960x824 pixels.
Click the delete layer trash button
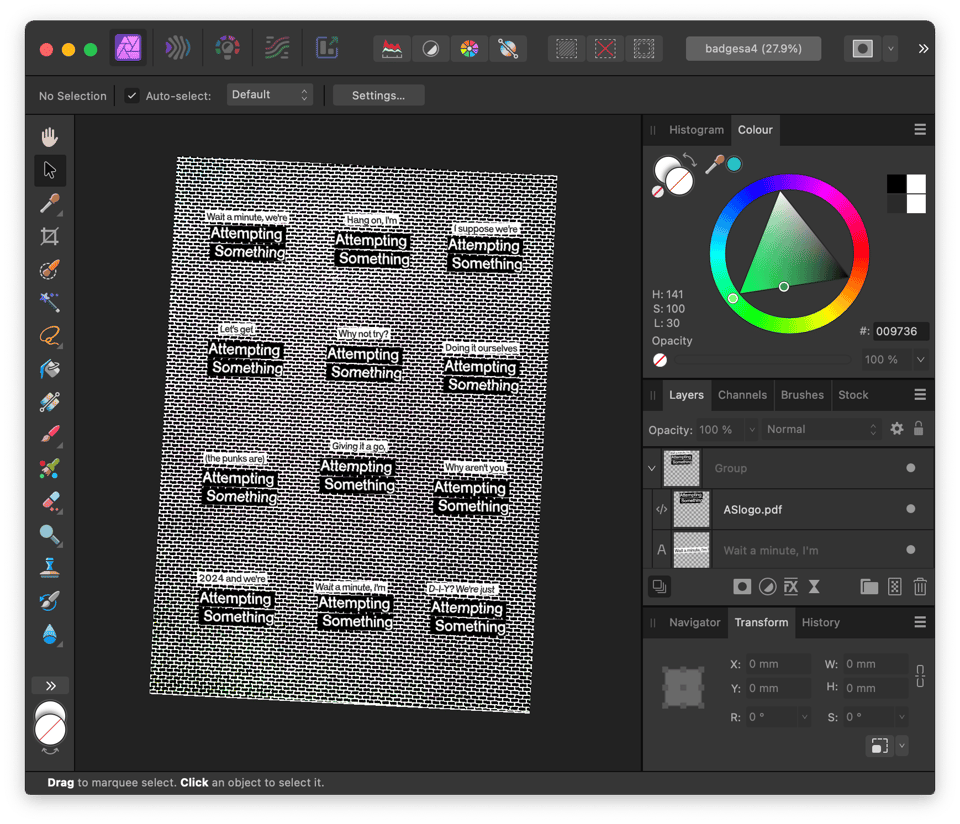919,587
